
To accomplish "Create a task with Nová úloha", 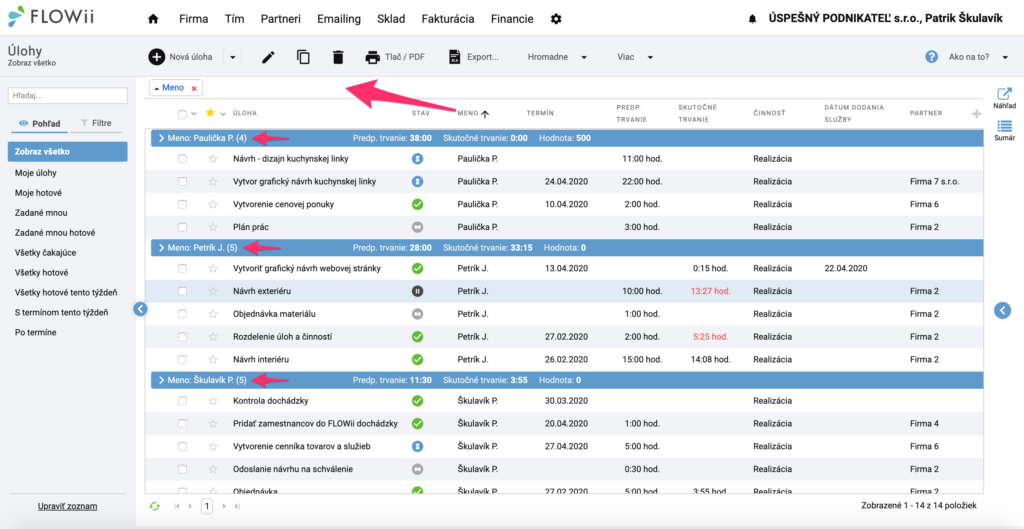I will [x=181, y=57].
